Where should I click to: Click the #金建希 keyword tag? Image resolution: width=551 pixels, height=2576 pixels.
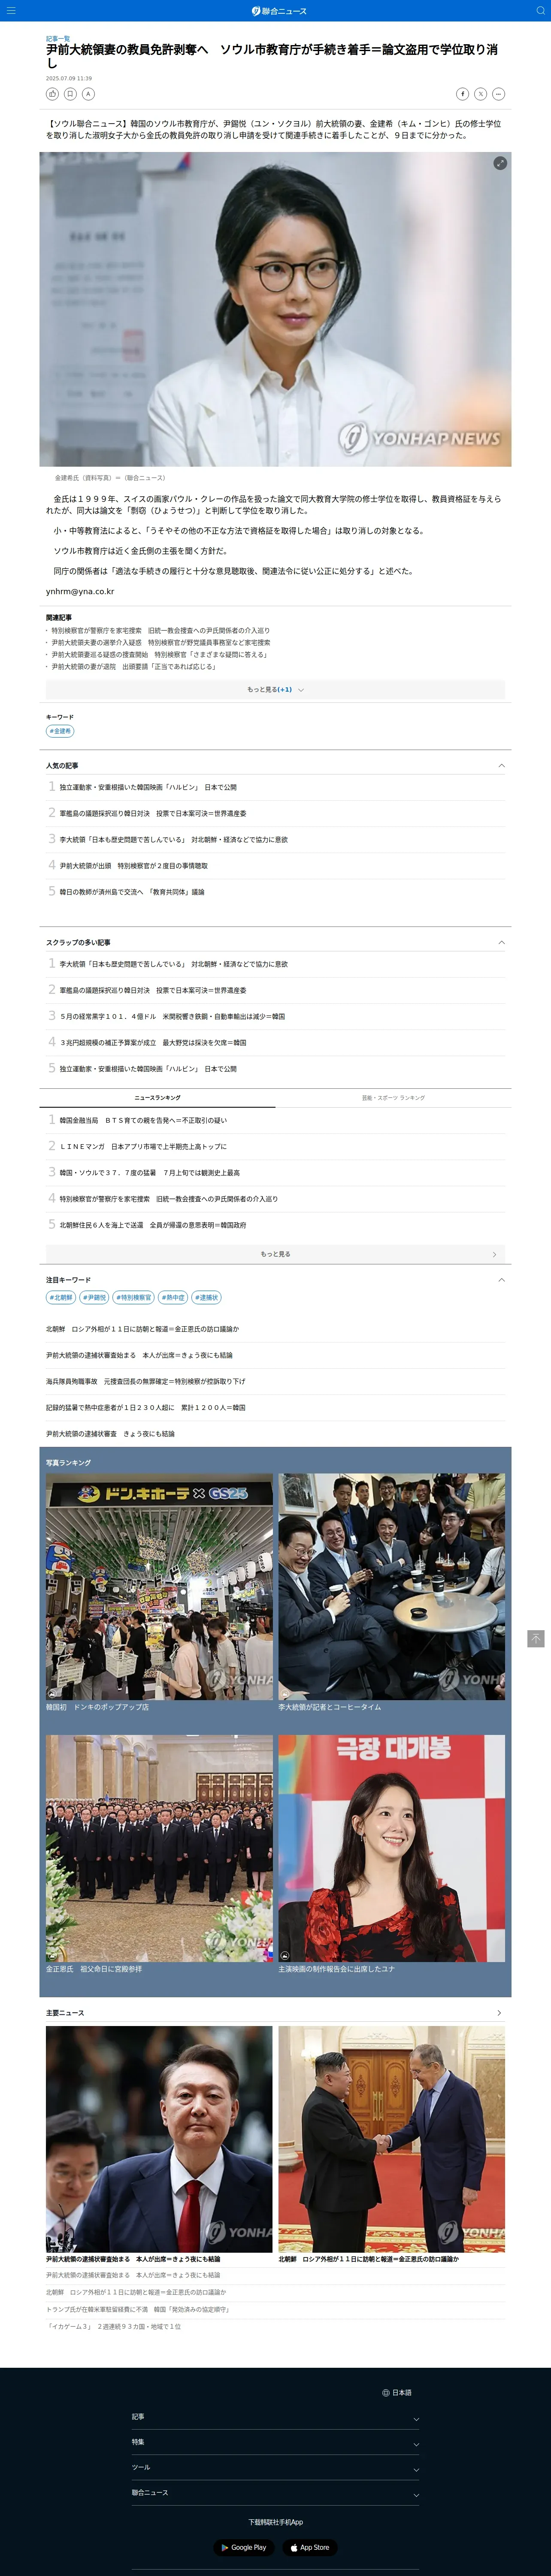[60, 731]
